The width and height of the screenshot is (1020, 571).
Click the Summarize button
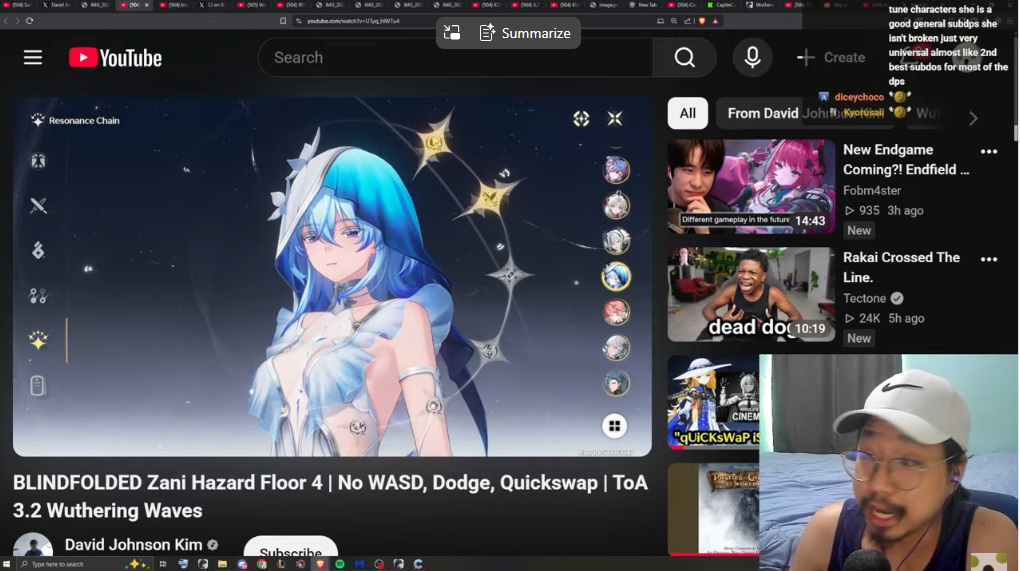pyautogui.click(x=525, y=33)
